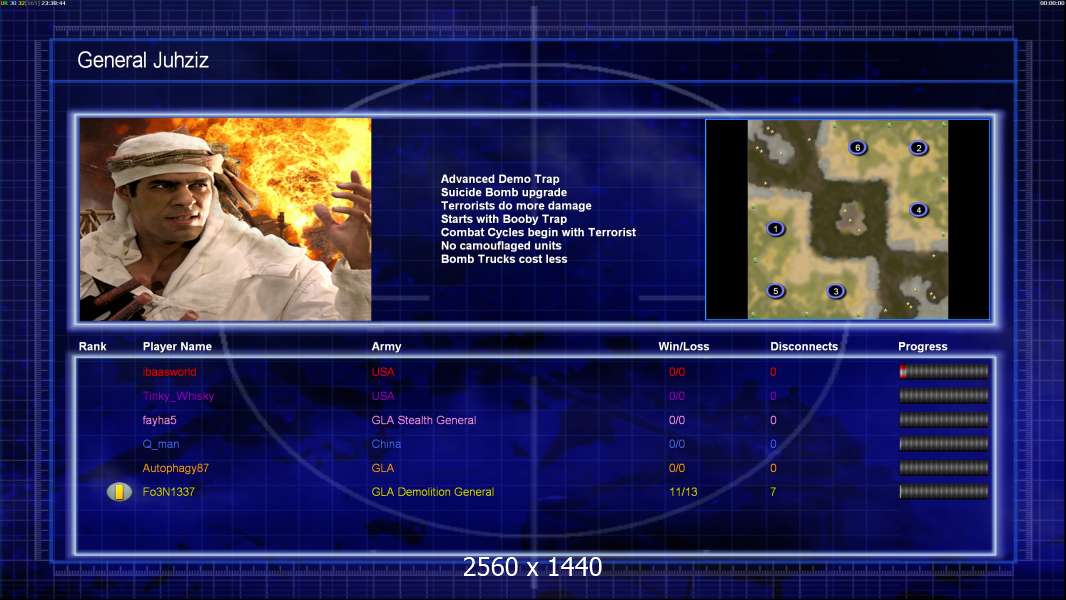
Task: Click the General Juhziz portrait image
Action: pyautogui.click(x=226, y=219)
